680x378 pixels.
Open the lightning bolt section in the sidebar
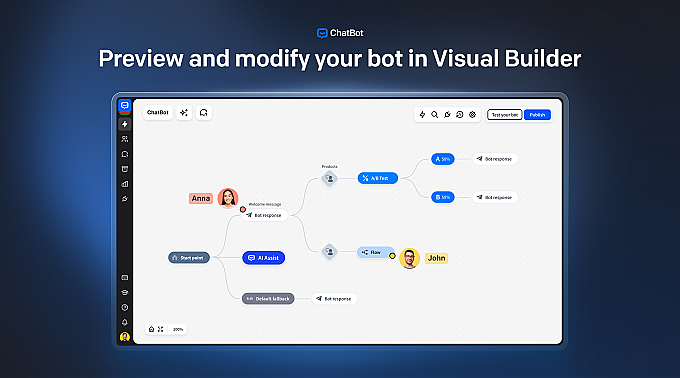pos(124,124)
